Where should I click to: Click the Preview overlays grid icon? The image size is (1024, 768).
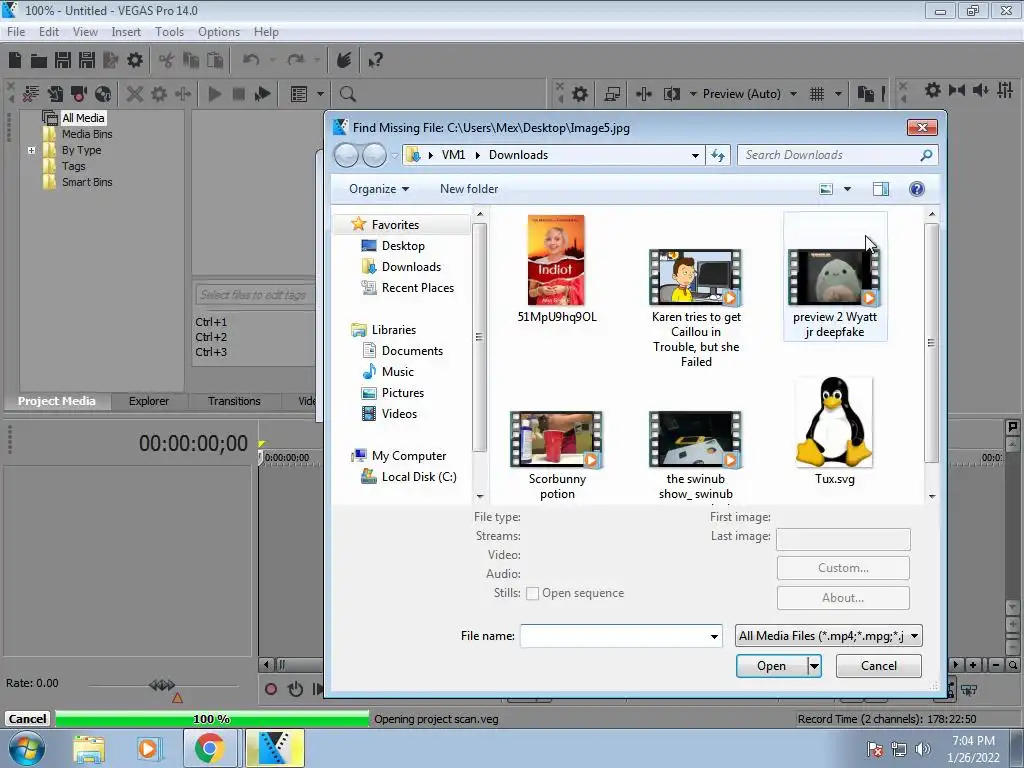pos(816,94)
